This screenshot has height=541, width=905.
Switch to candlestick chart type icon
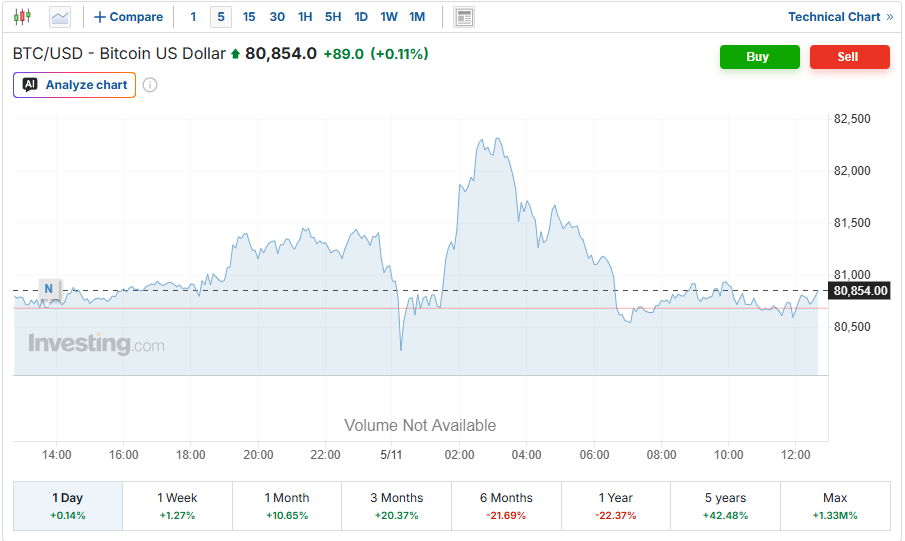pos(23,17)
